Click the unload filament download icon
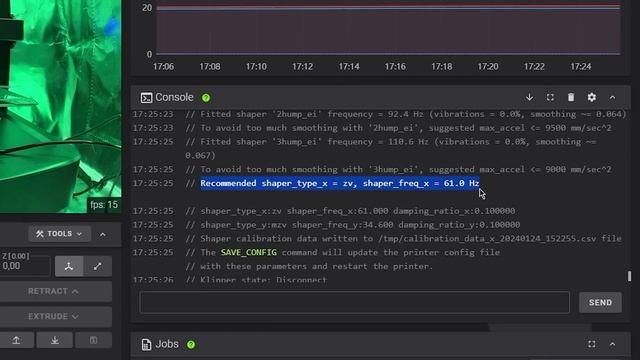Image resolution: width=640 pixels, height=360 pixels. [55, 340]
